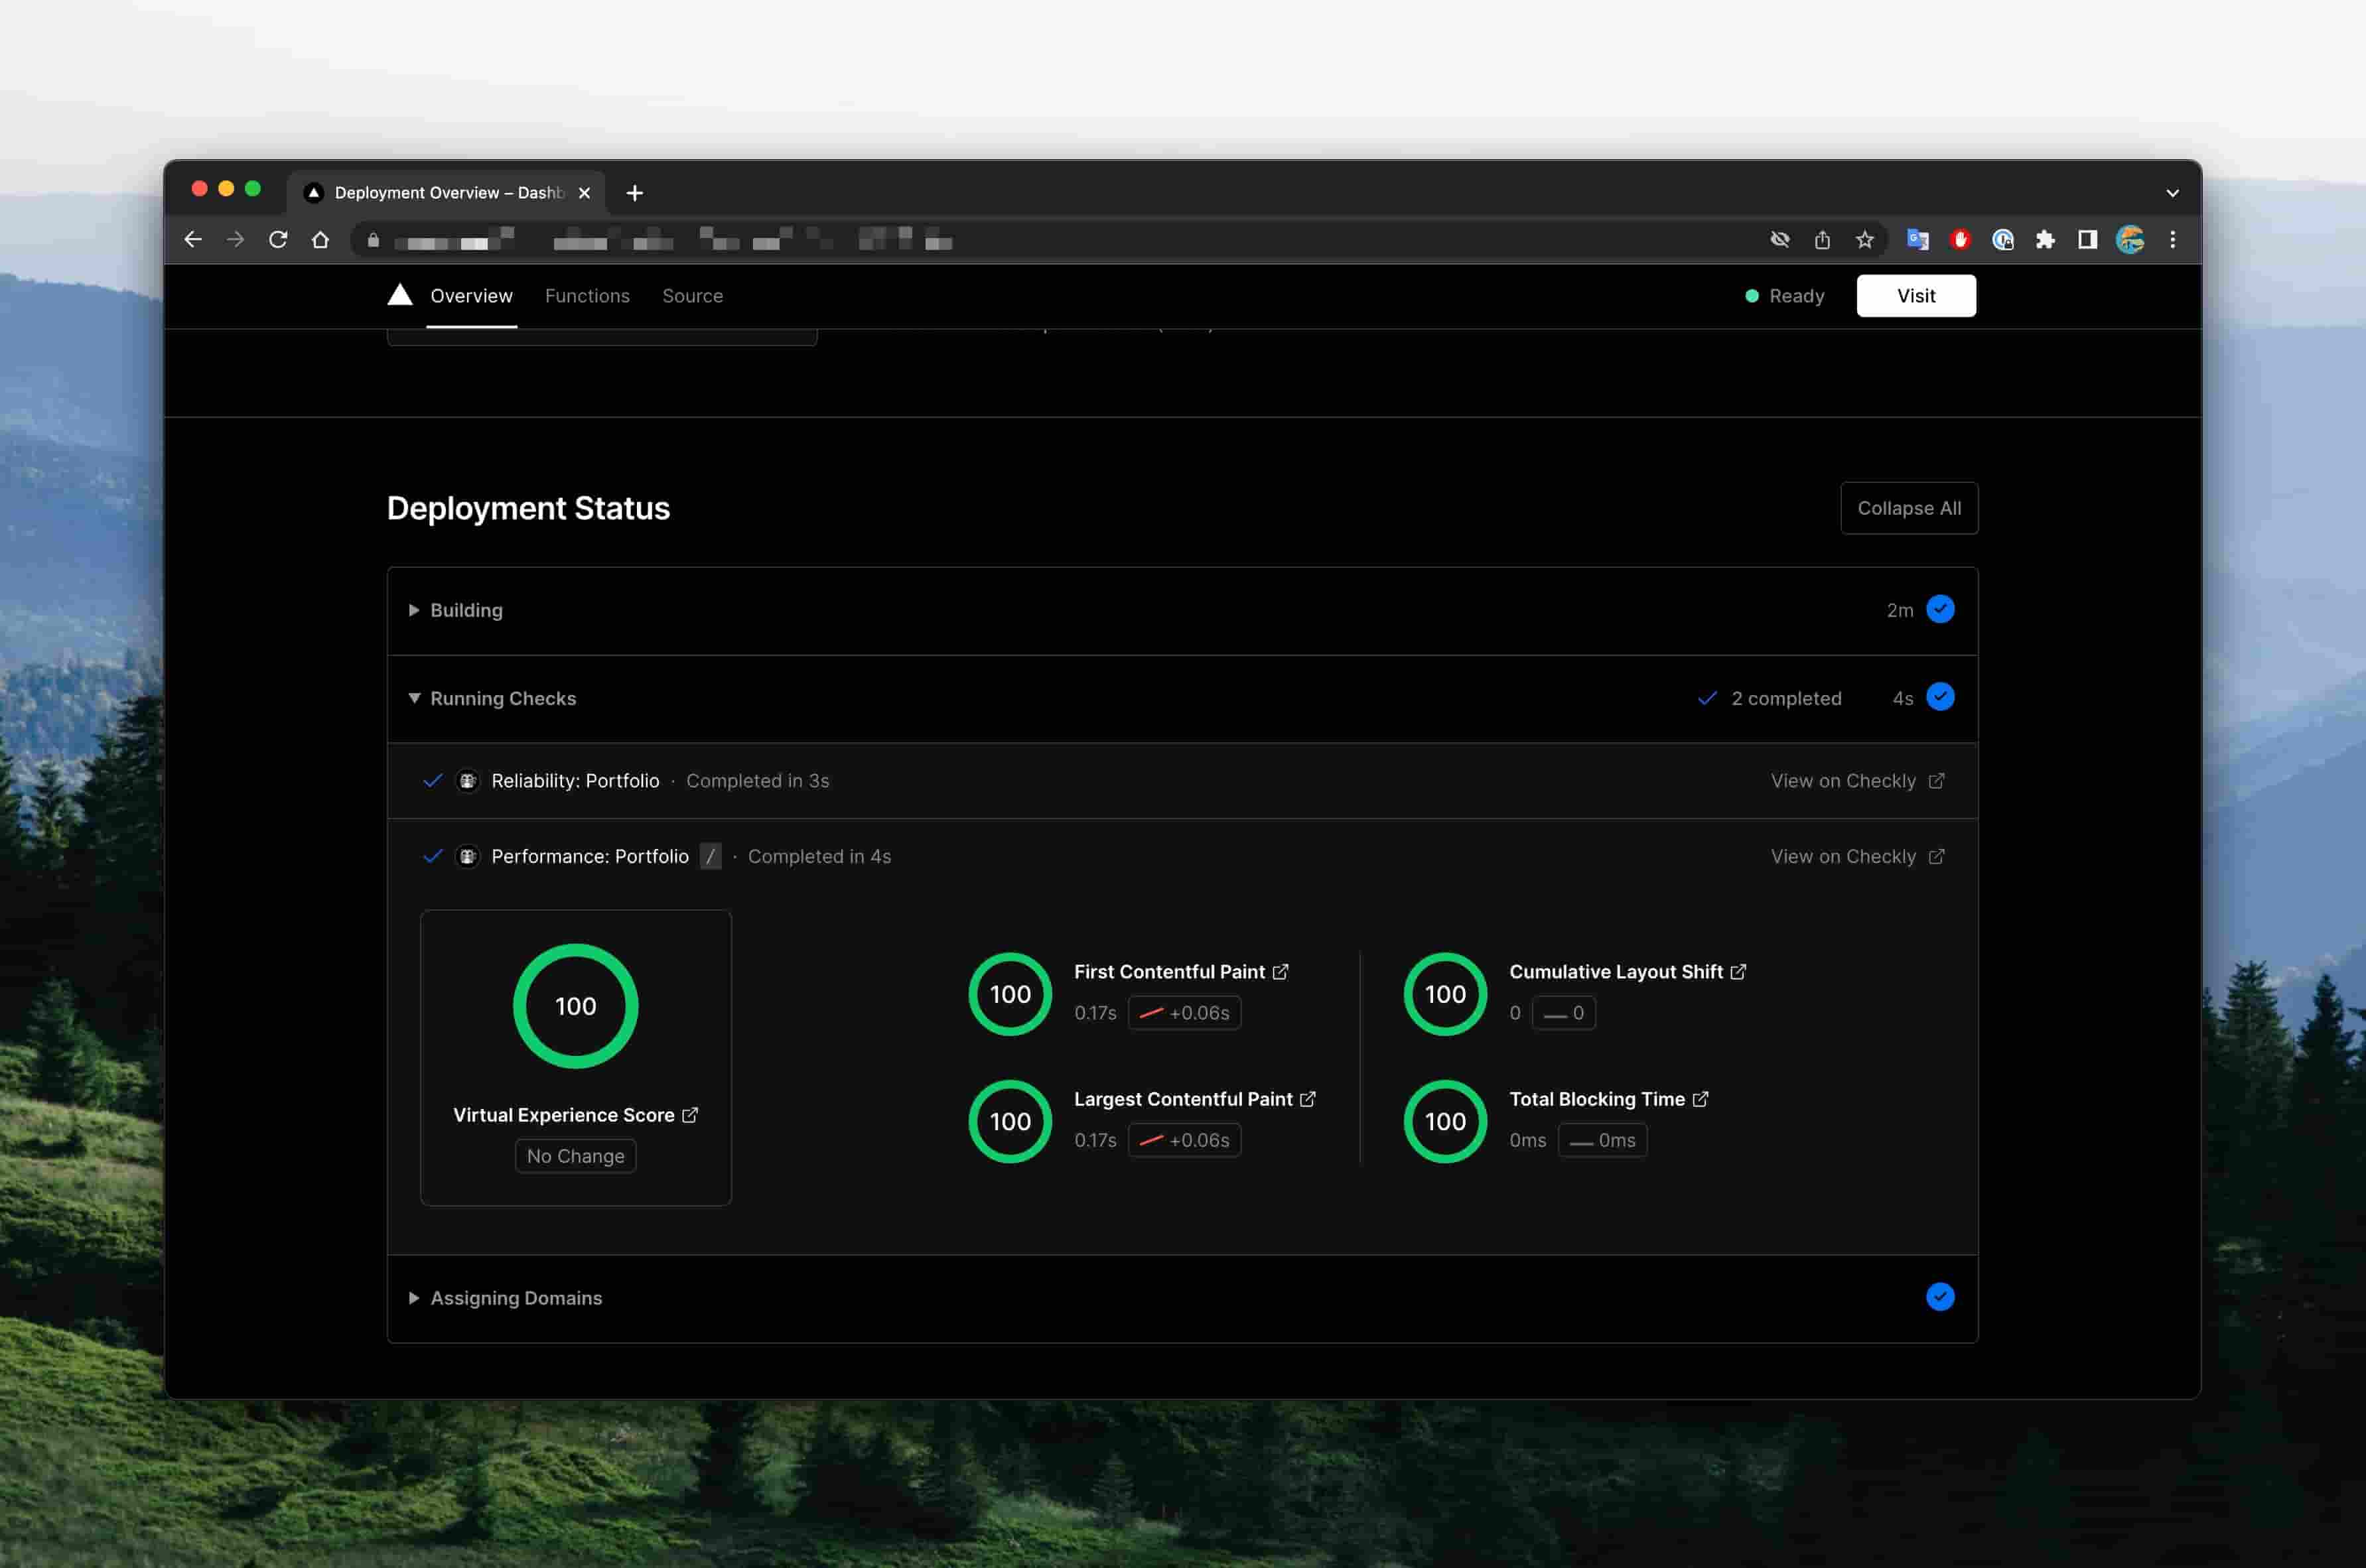
Task: Click the Assigning Domains blue checkmark
Action: pyautogui.click(x=1940, y=1297)
